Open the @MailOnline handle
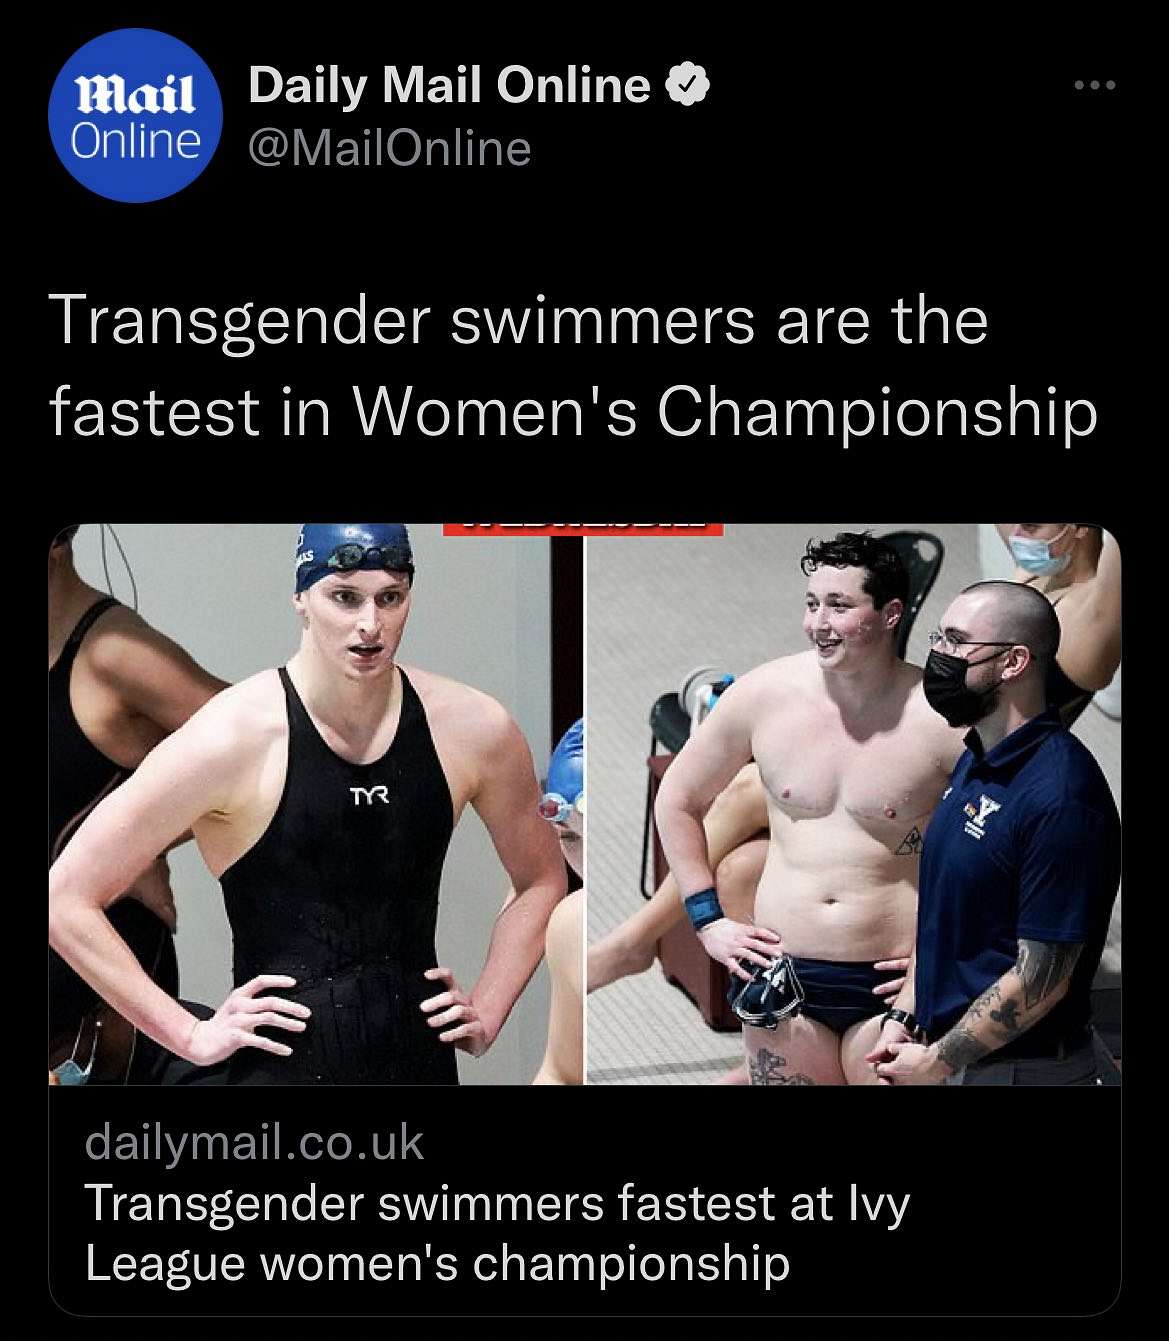Viewport: 1169px width, 1341px height. [389, 149]
